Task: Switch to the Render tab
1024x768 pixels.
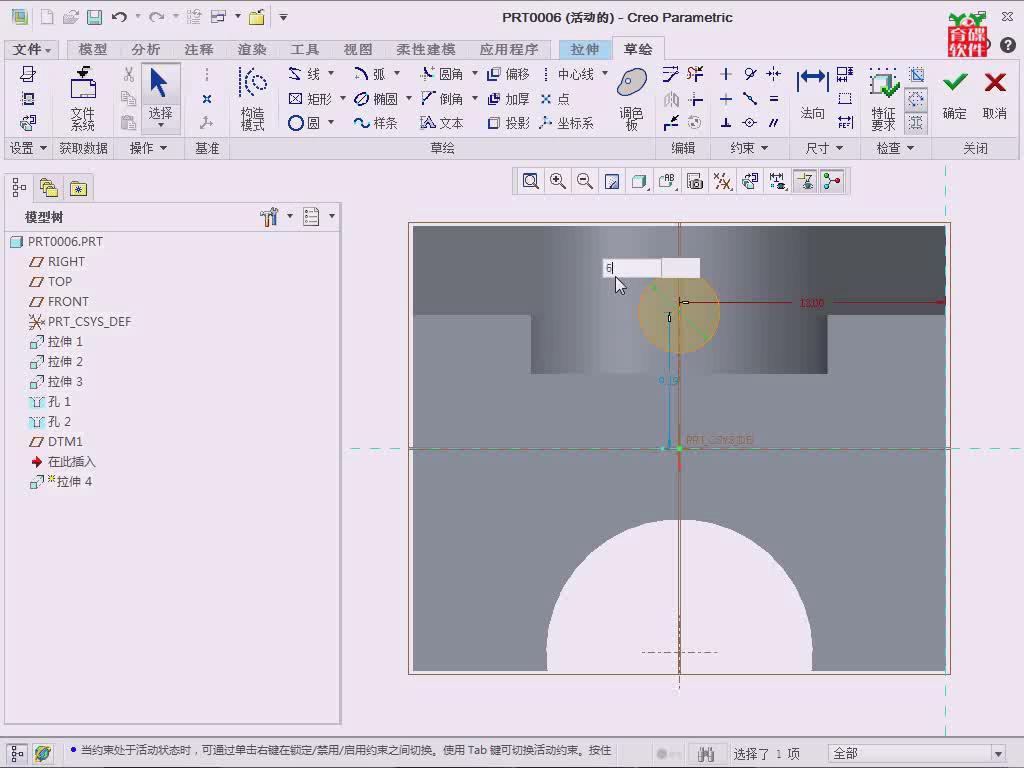Action: click(x=251, y=50)
